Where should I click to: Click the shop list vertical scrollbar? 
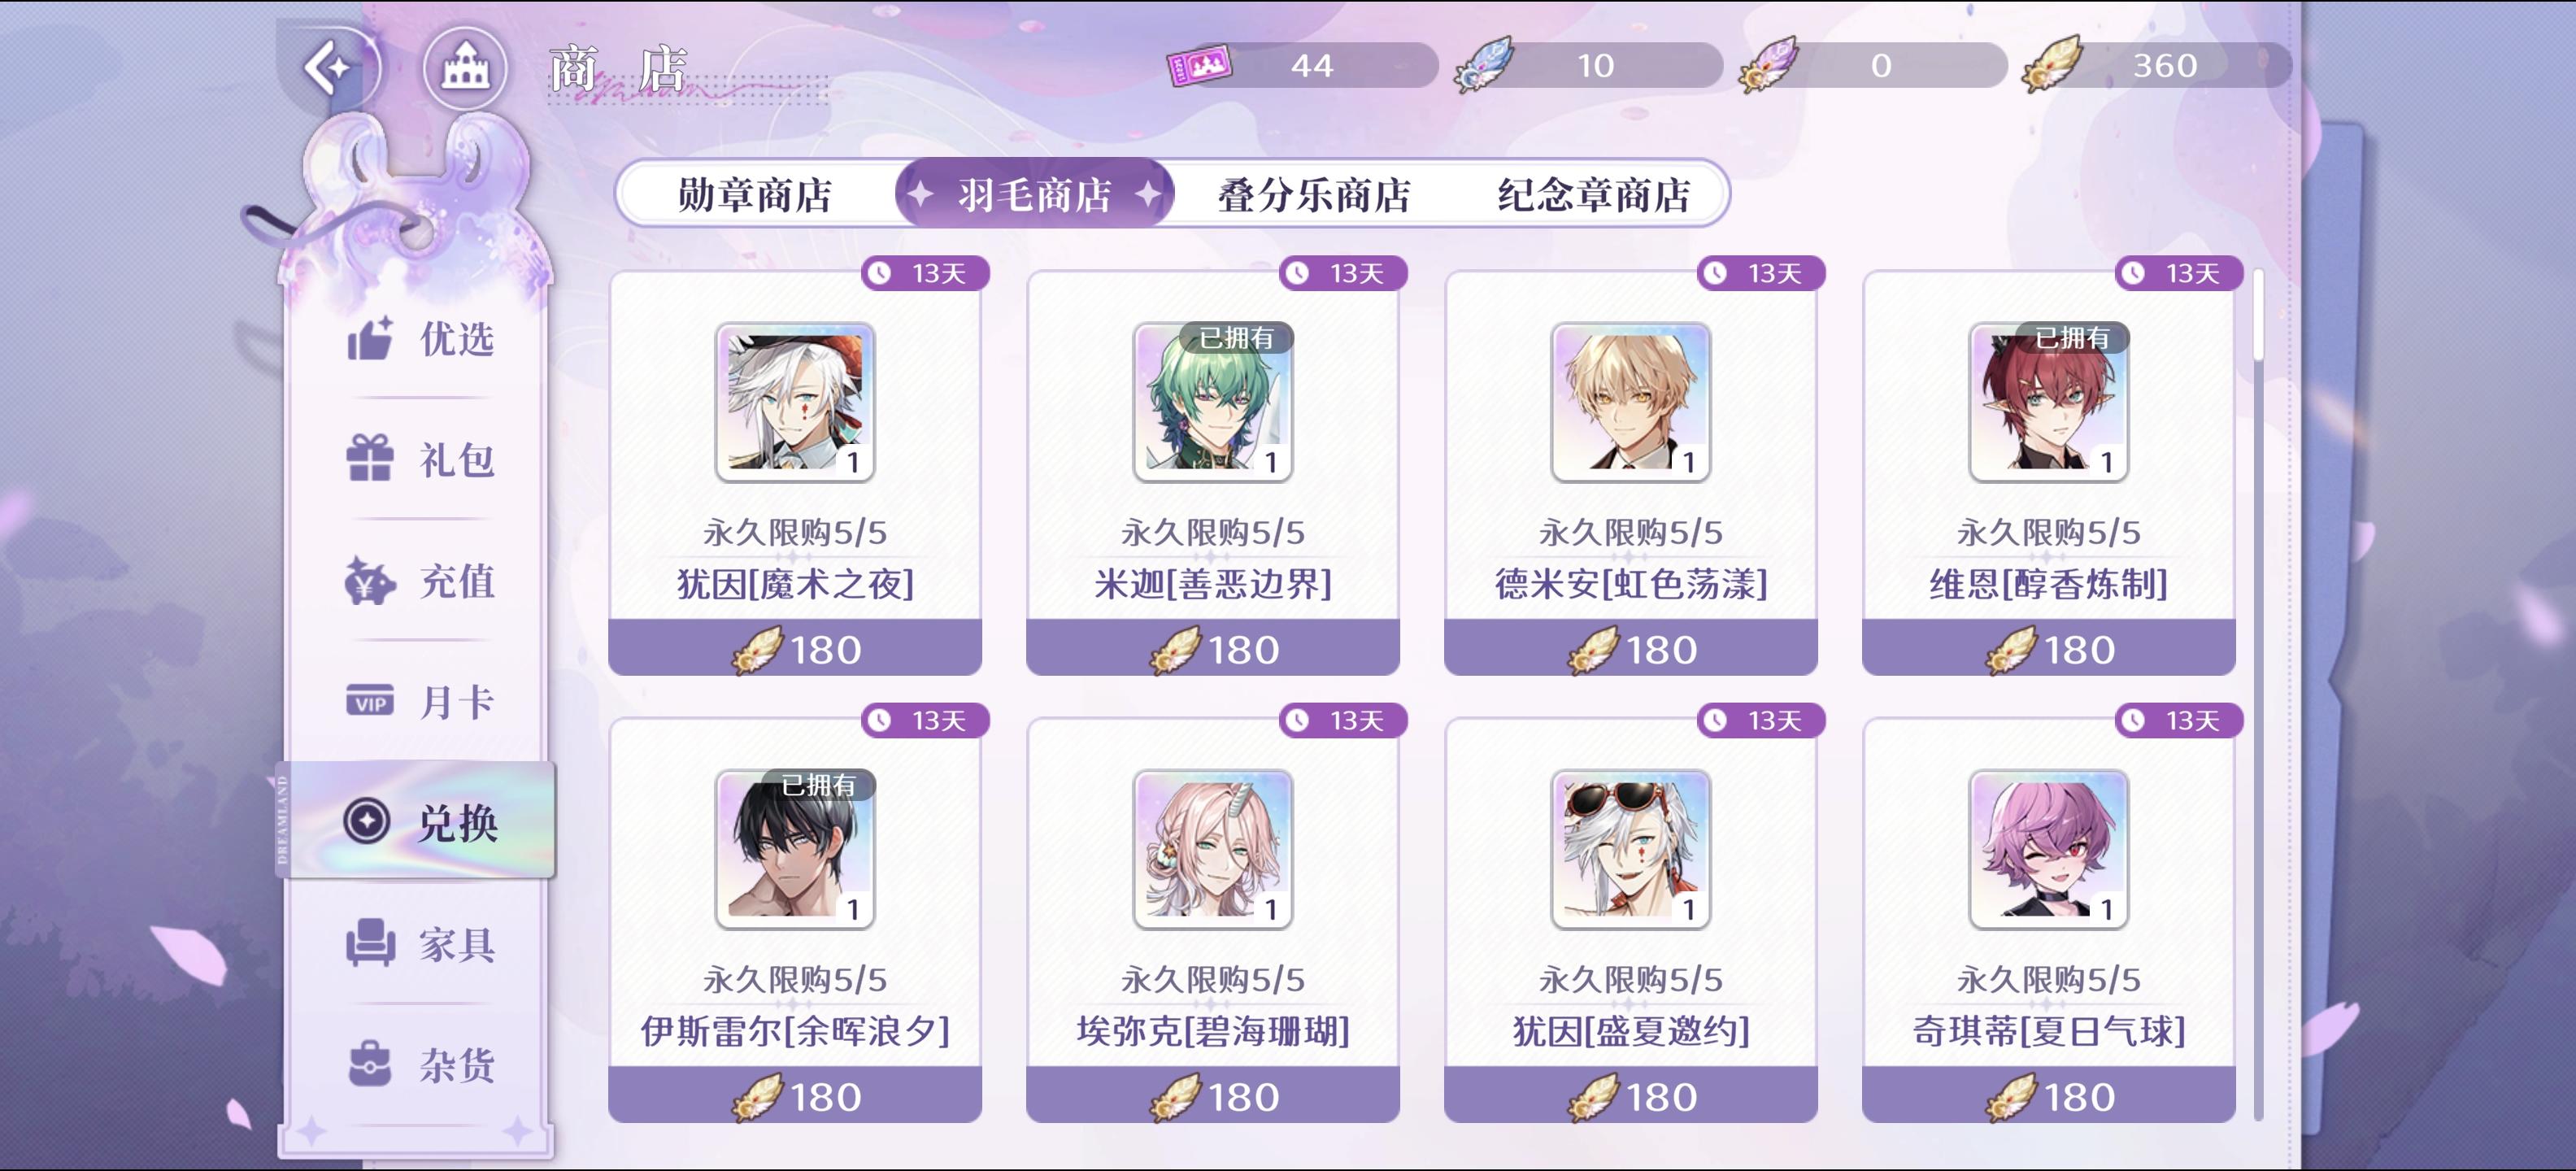click(2258, 693)
